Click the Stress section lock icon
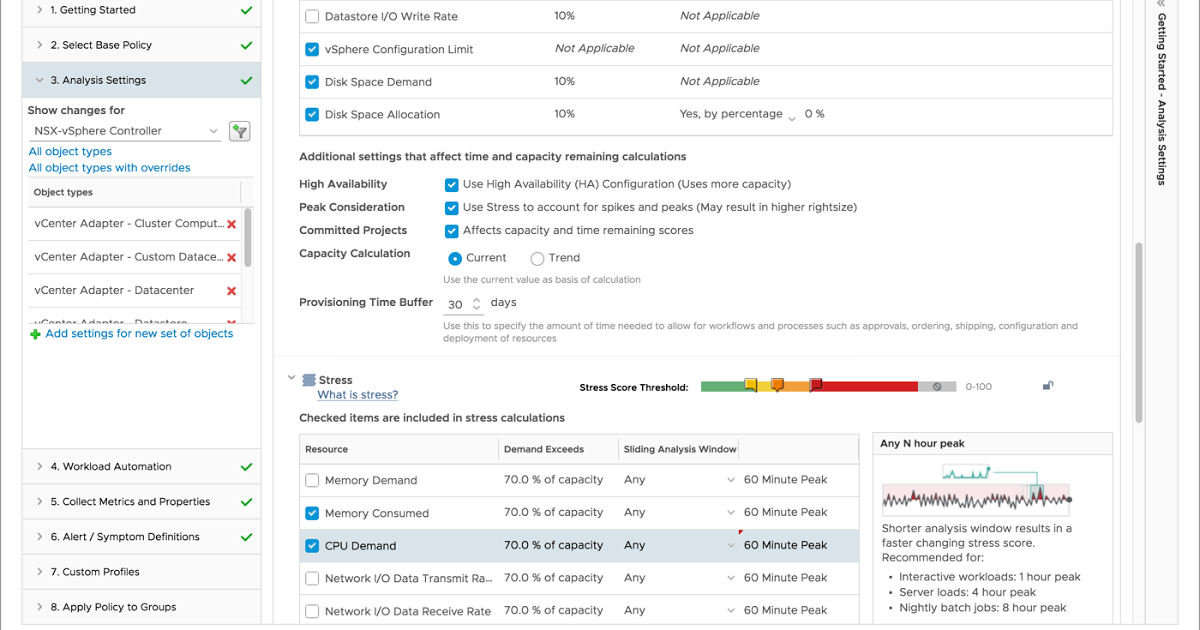 click(1047, 386)
